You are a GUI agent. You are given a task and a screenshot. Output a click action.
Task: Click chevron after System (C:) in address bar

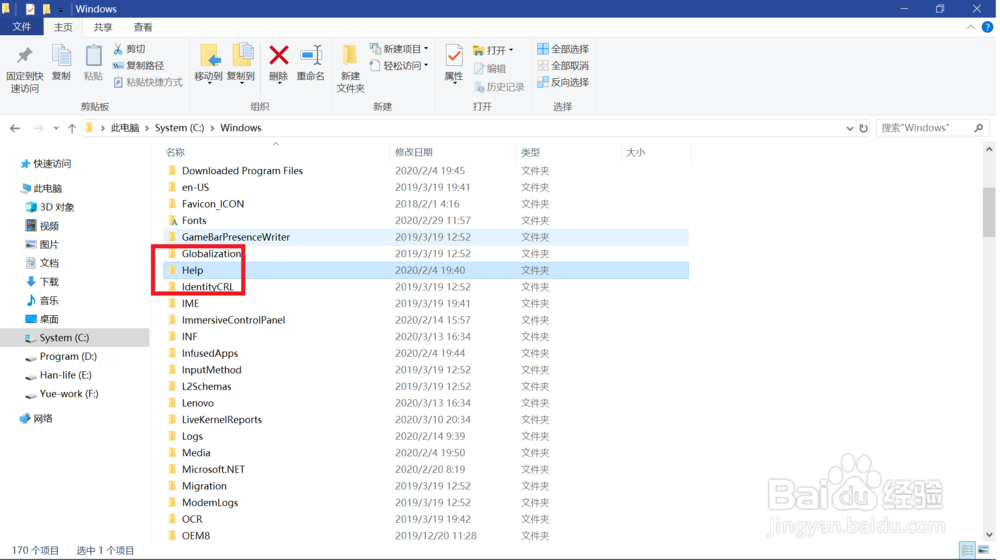(x=212, y=128)
